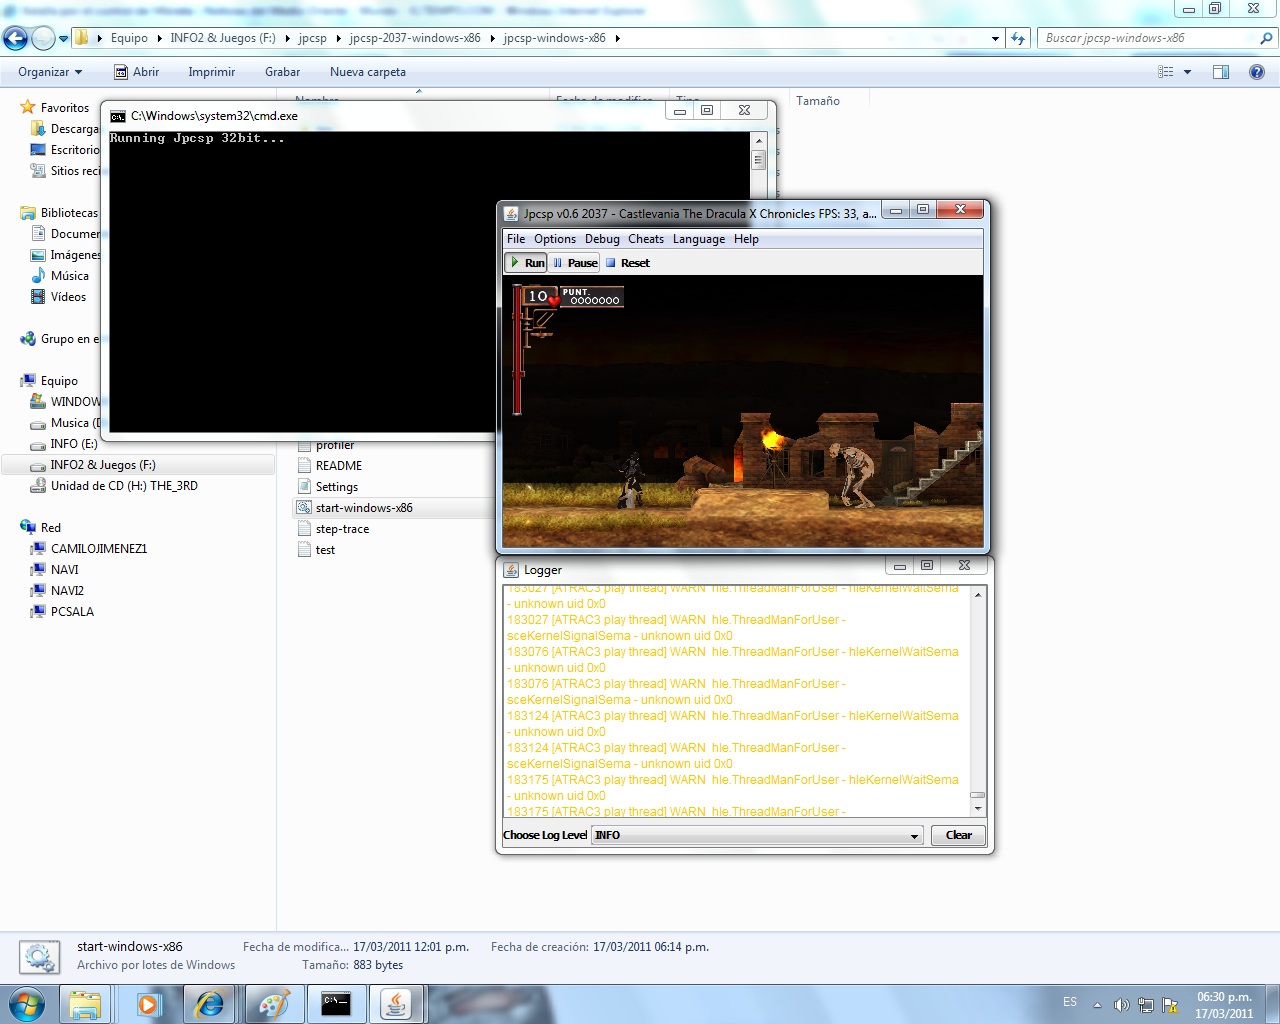The width and height of the screenshot is (1280, 1024).
Task: Click the cmd.exe title bar icon
Action: click(118, 116)
